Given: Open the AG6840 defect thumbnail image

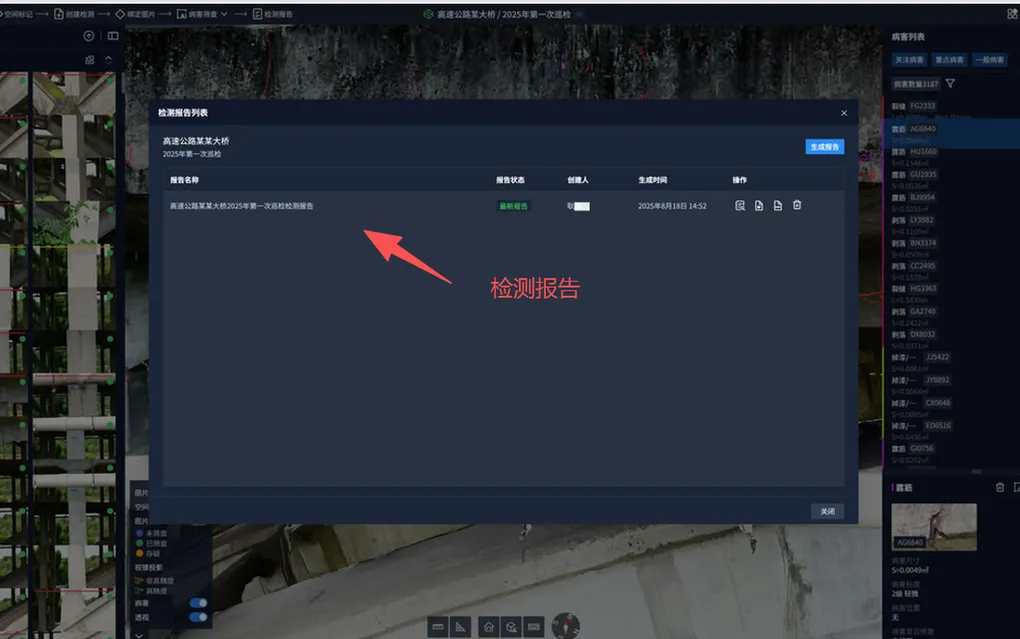Looking at the screenshot, I should (x=933, y=526).
